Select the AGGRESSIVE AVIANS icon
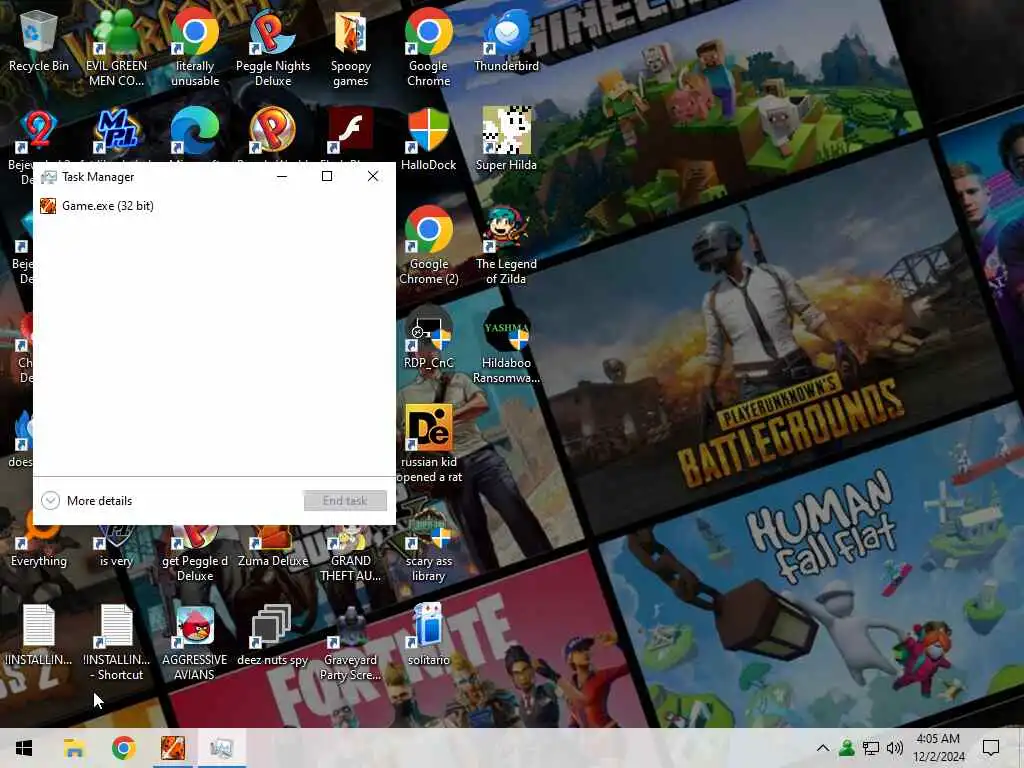The image size is (1024, 768). click(x=195, y=643)
